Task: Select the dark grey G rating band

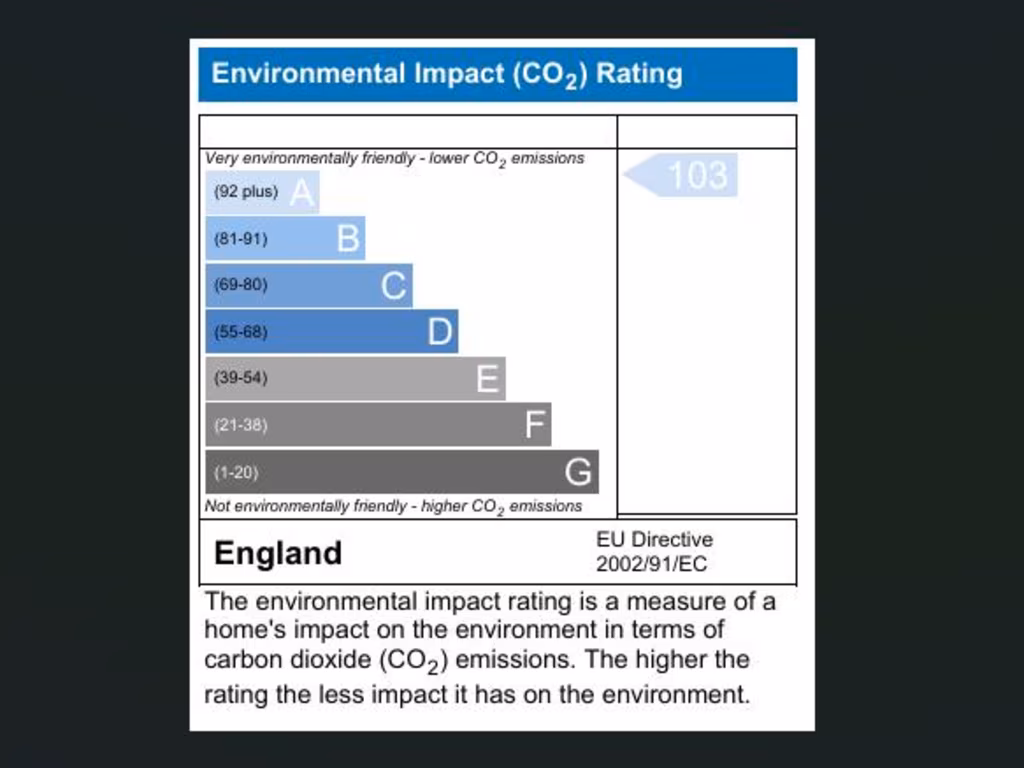Action: tap(402, 472)
